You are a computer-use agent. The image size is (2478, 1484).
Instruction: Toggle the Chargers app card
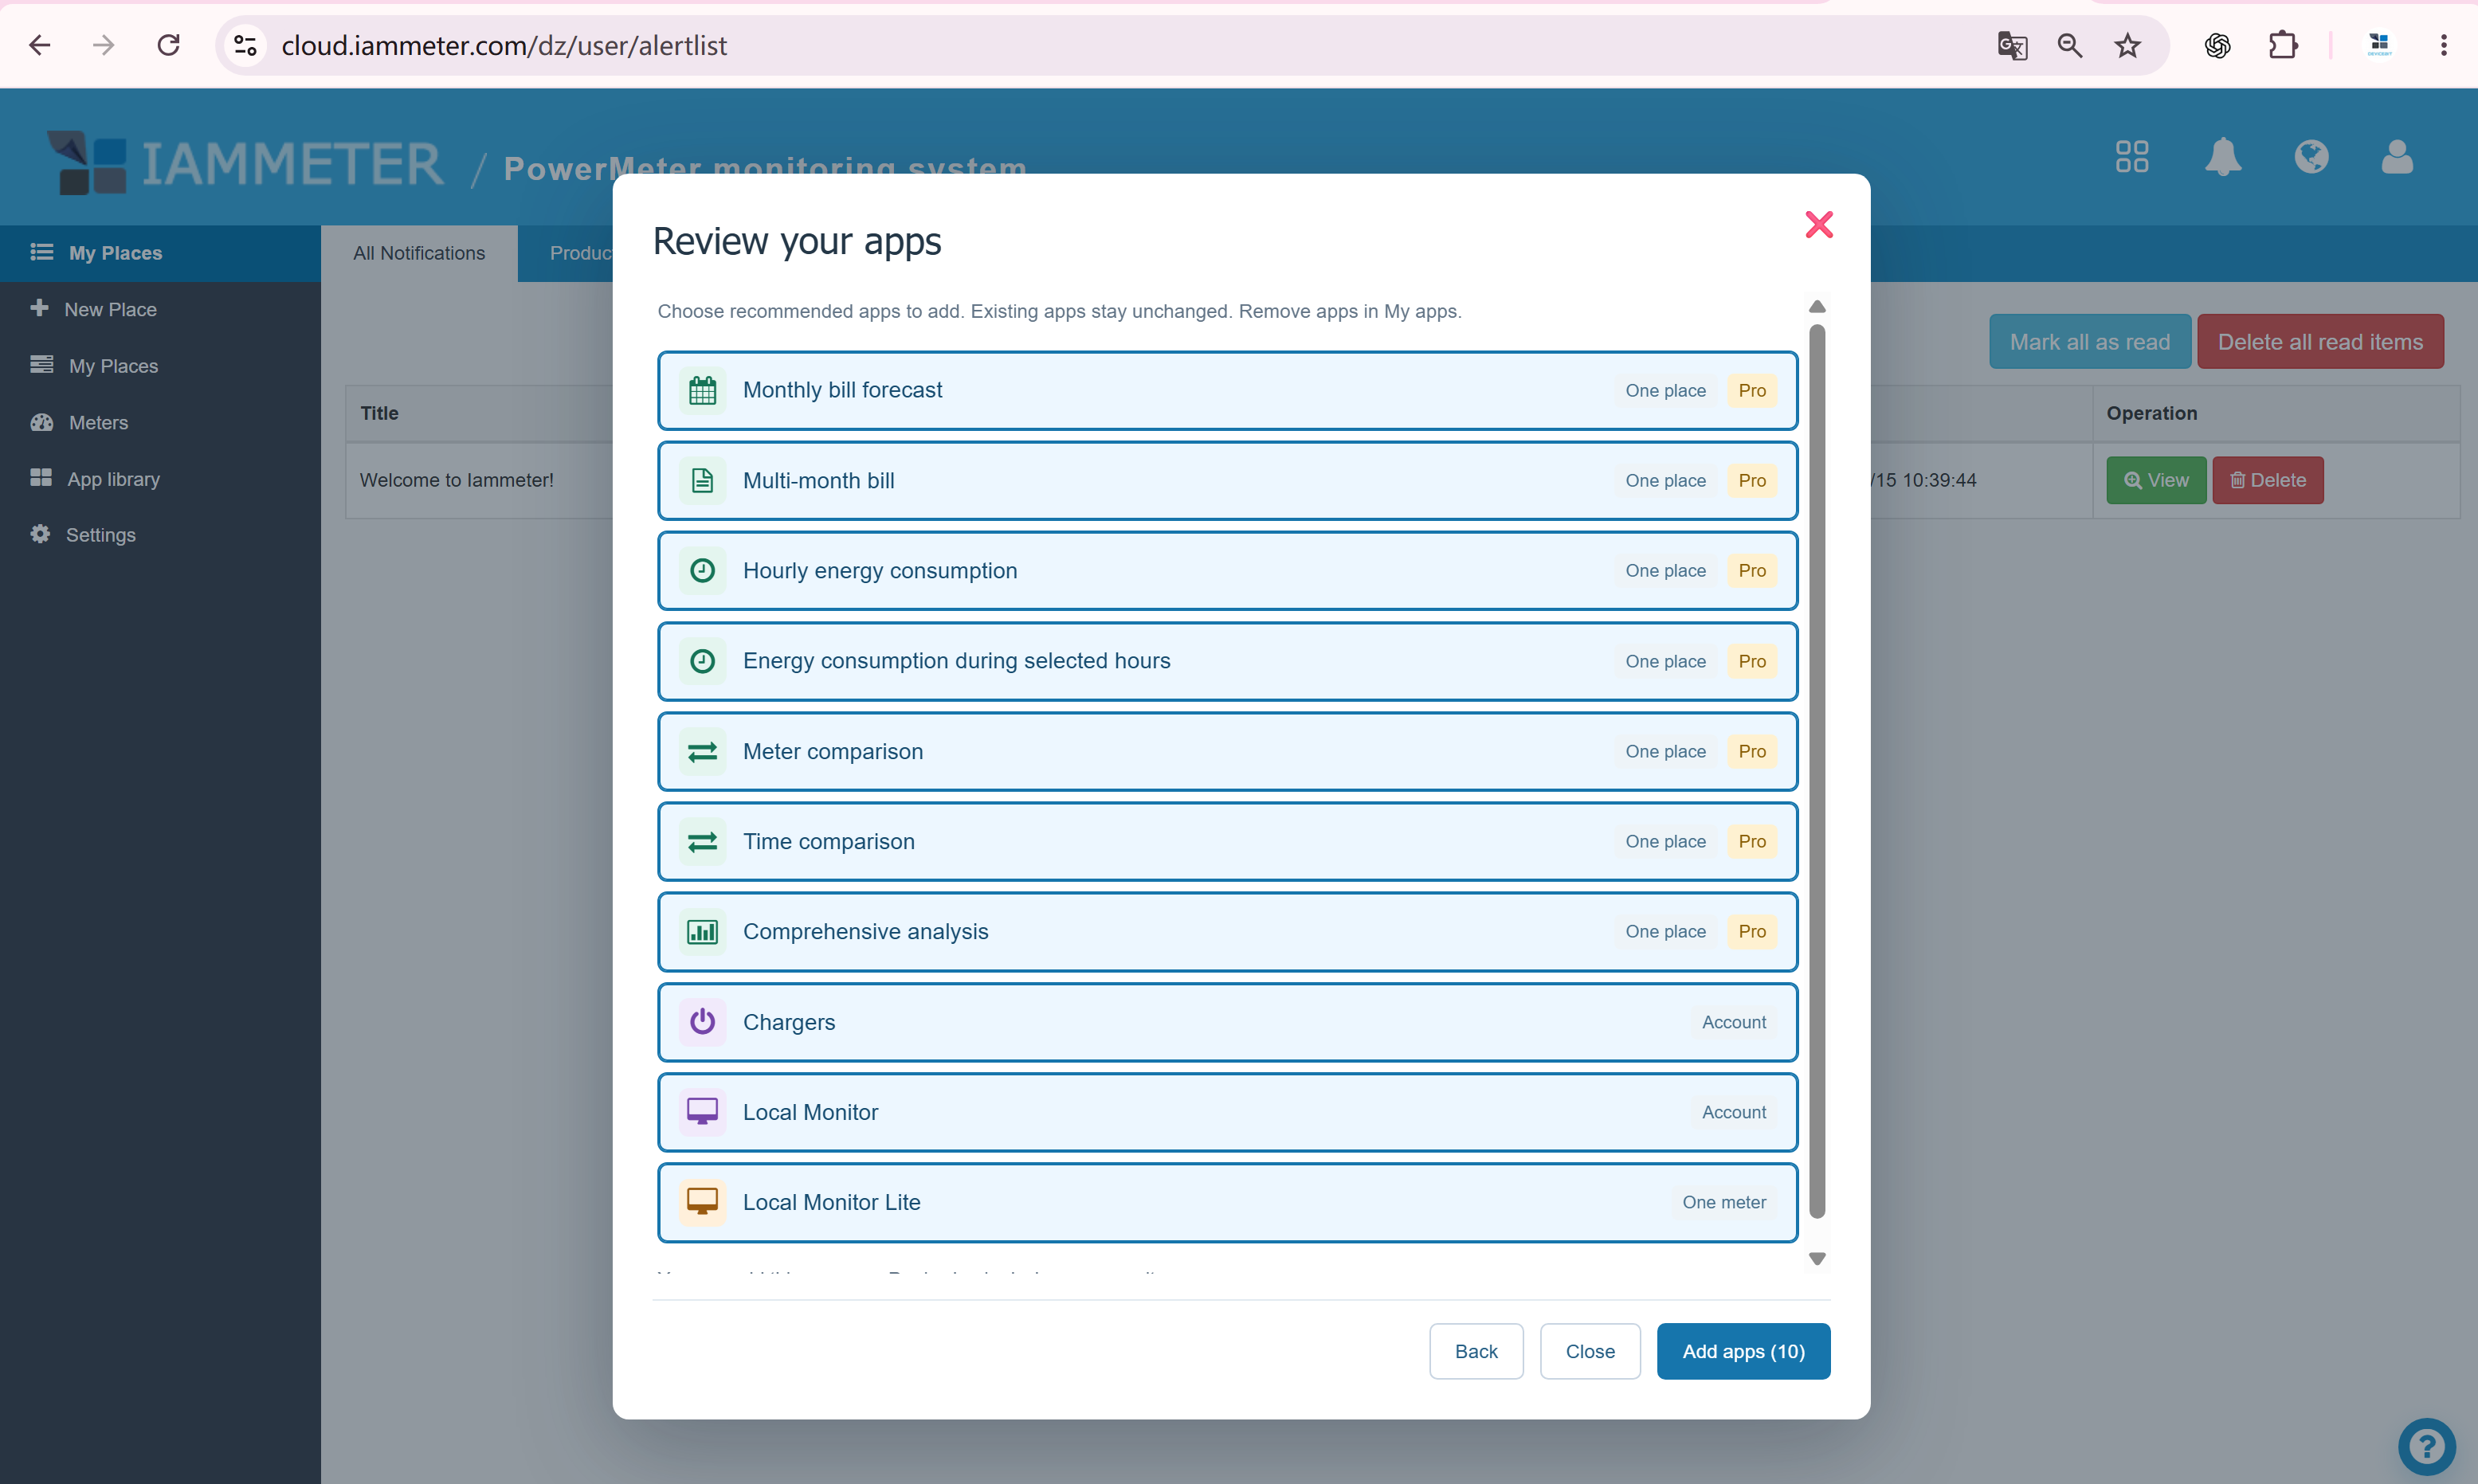[x=1227, y=1022]
